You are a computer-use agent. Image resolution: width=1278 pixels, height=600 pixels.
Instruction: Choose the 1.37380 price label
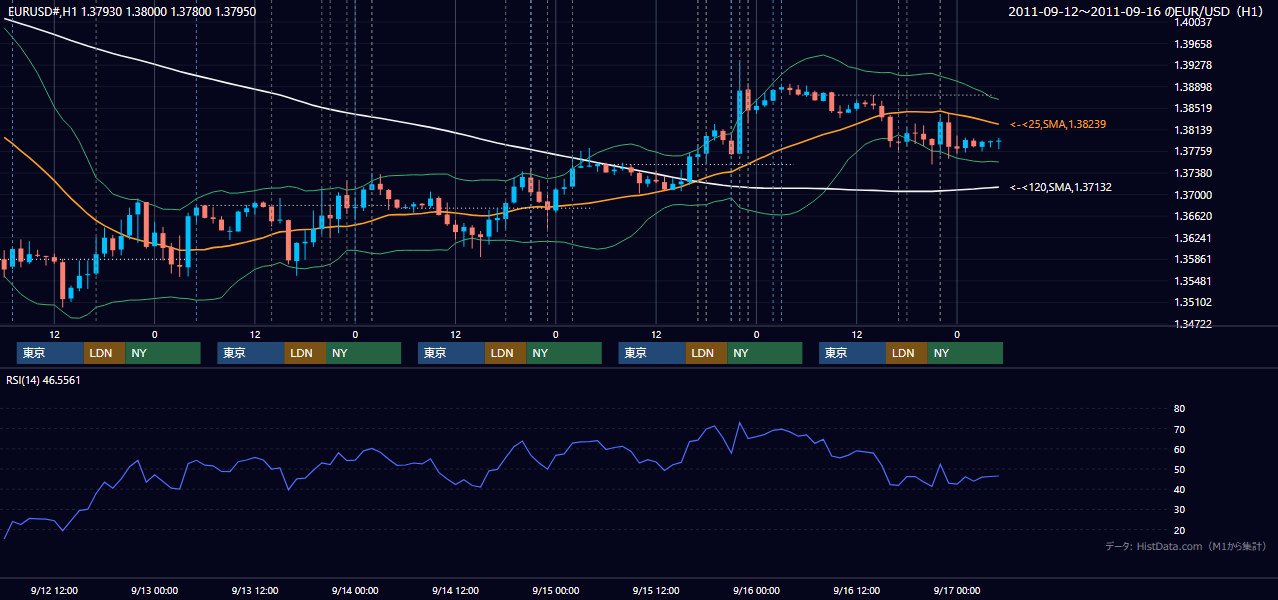[1192, 173]
